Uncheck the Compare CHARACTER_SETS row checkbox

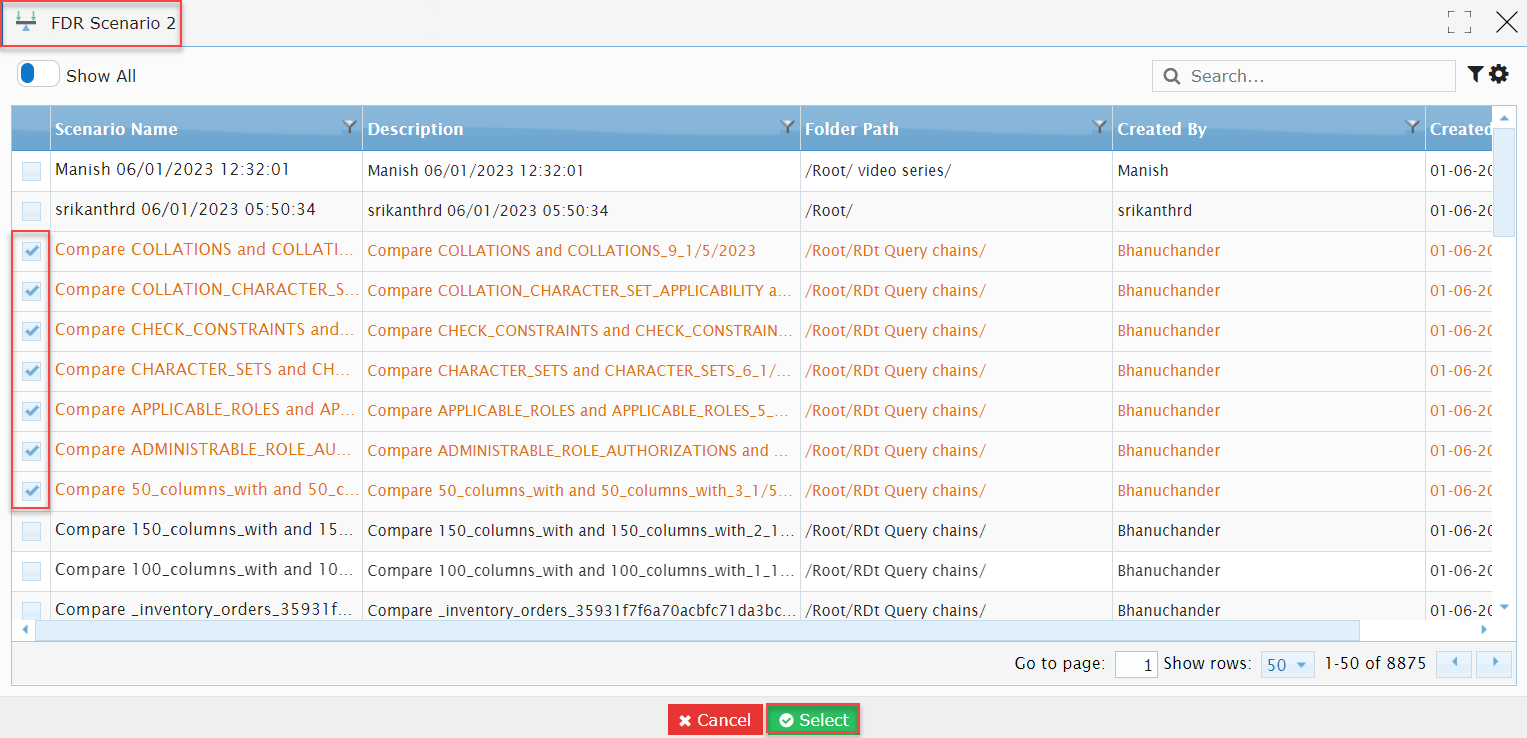click(32, 371)
